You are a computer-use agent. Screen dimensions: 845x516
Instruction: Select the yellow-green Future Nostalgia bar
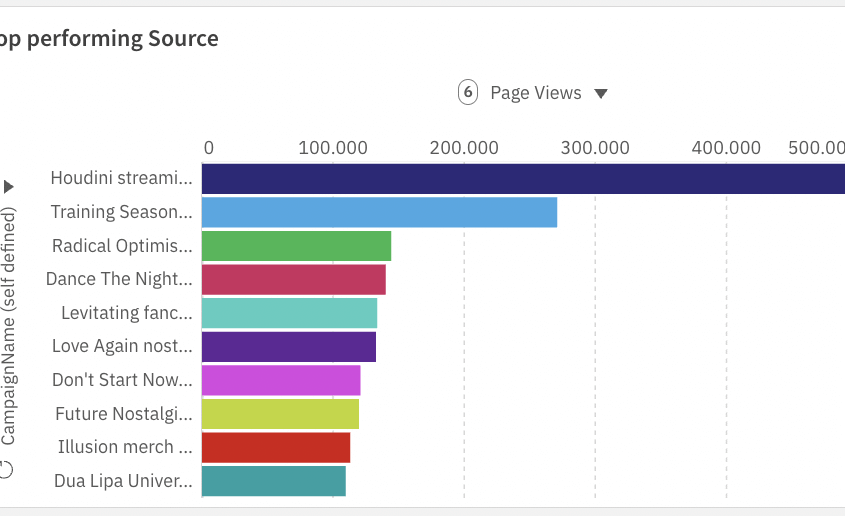coord(280,414)
